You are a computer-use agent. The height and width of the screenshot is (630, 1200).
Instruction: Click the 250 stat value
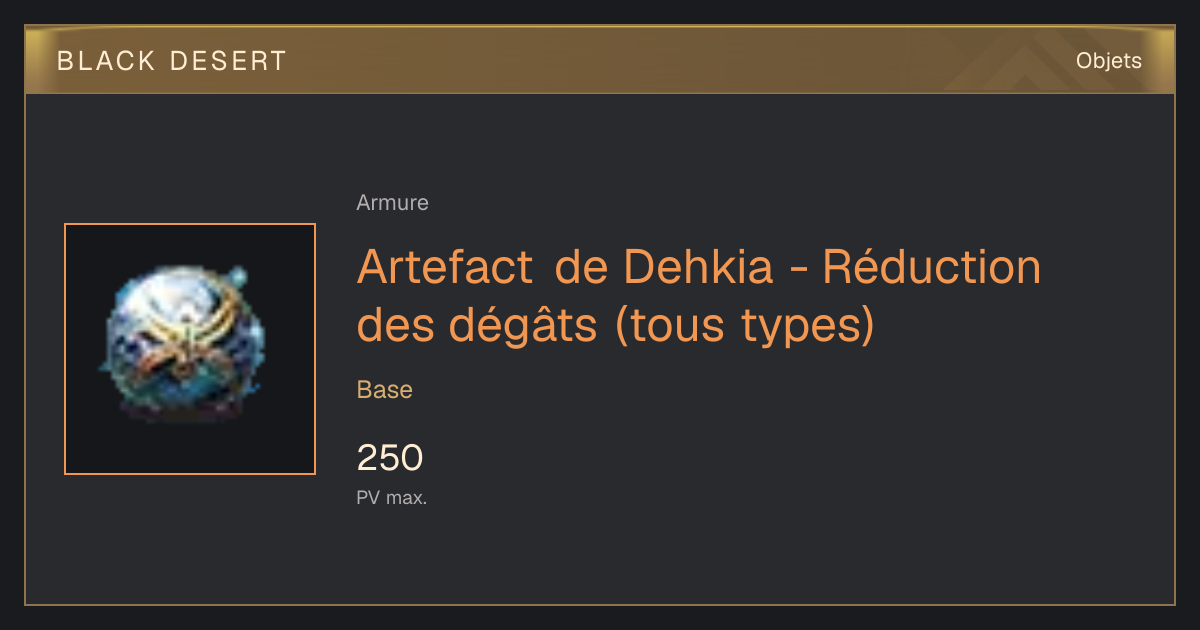pos(390,458)
